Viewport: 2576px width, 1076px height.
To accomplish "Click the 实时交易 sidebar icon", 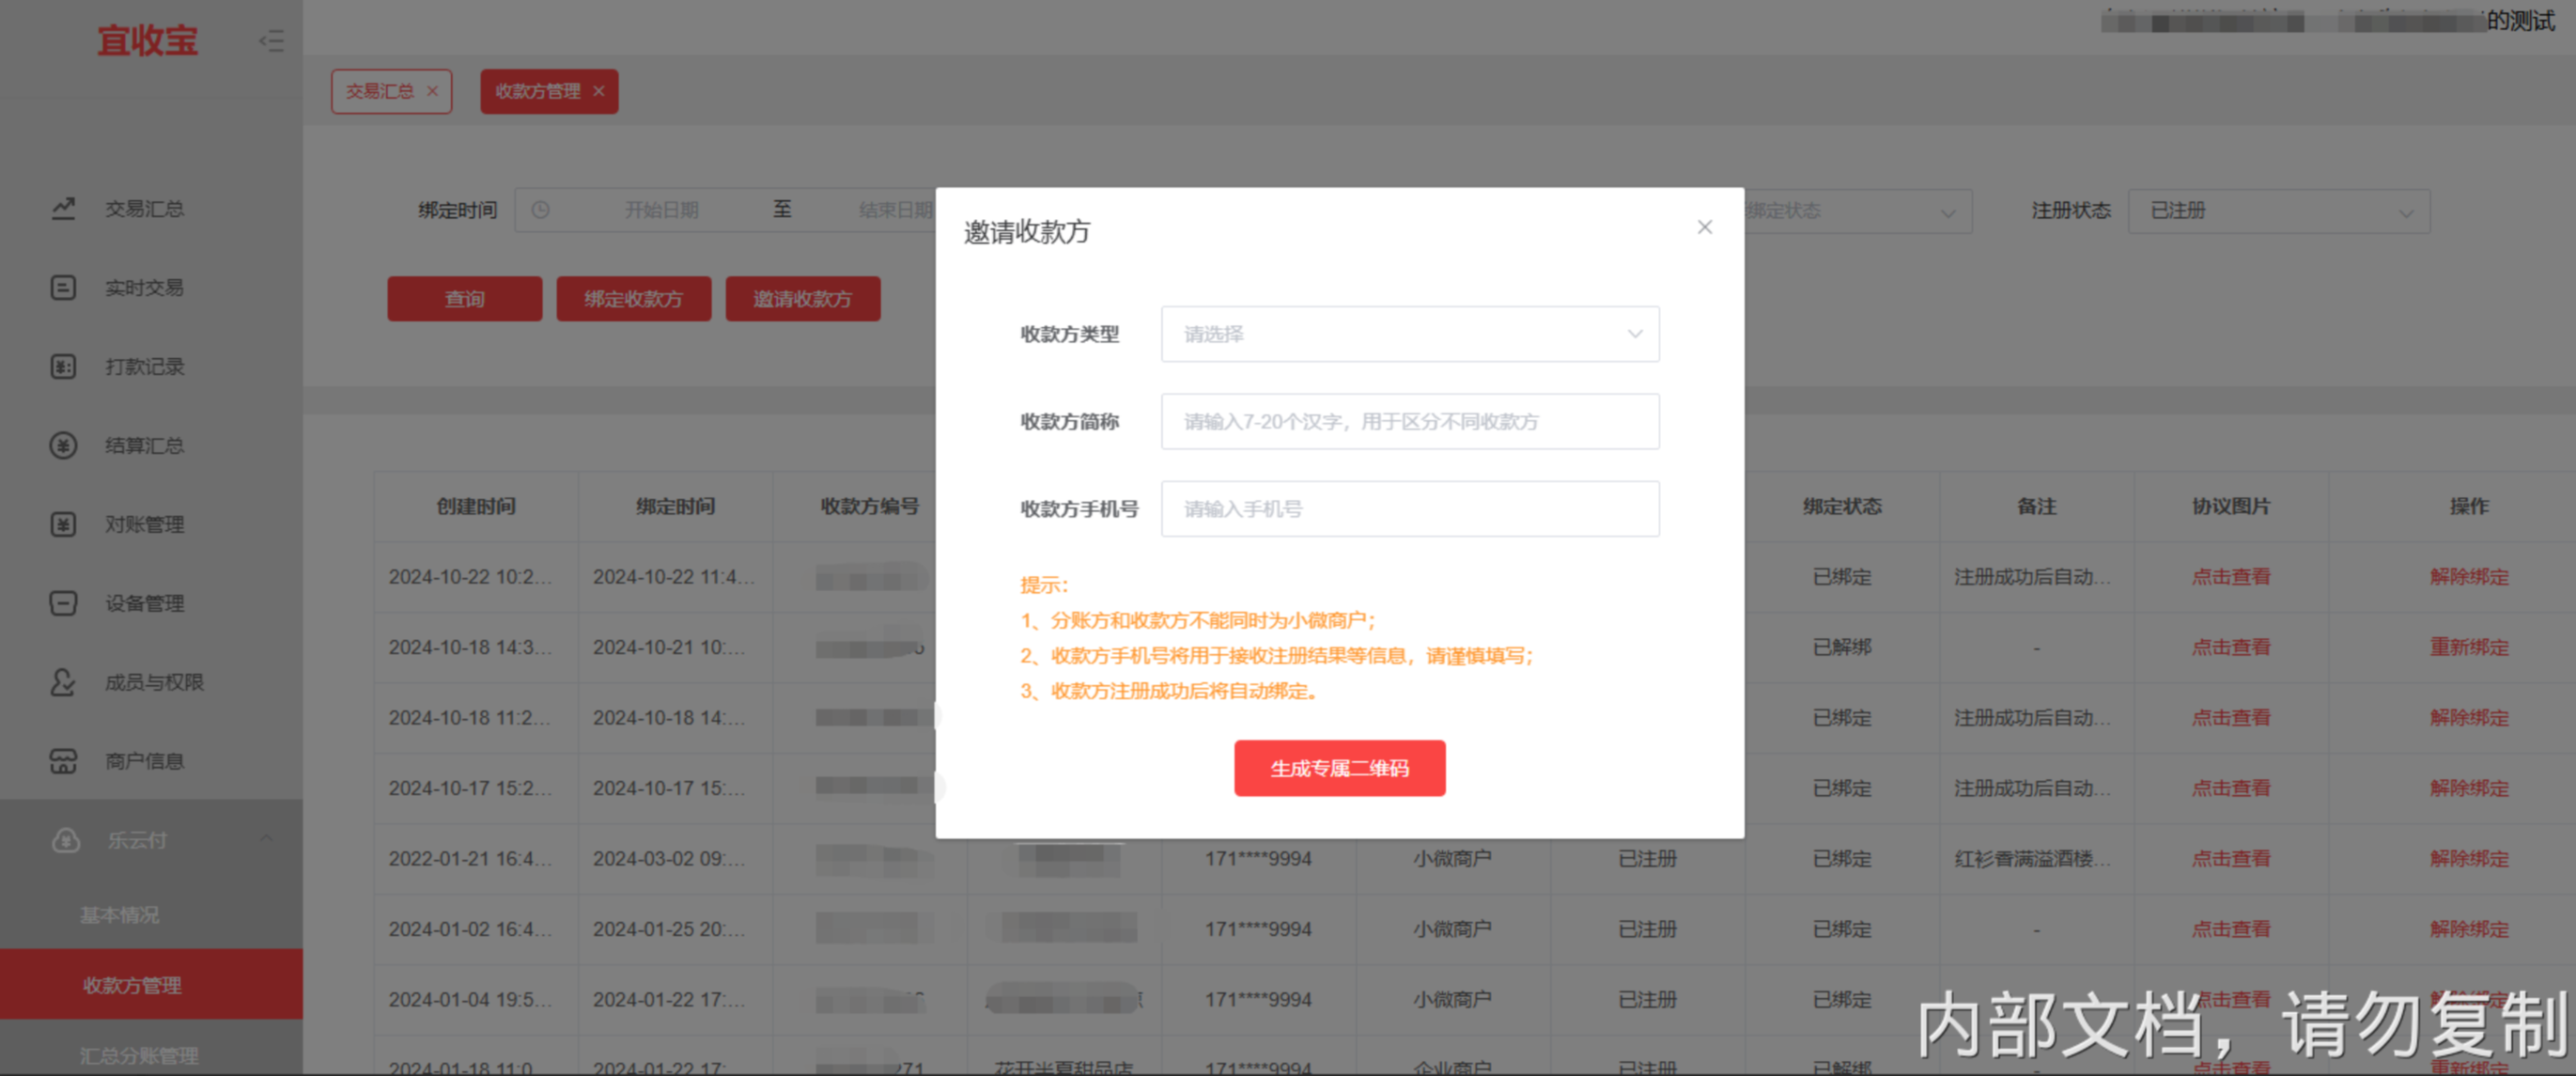I will (63, 287).
